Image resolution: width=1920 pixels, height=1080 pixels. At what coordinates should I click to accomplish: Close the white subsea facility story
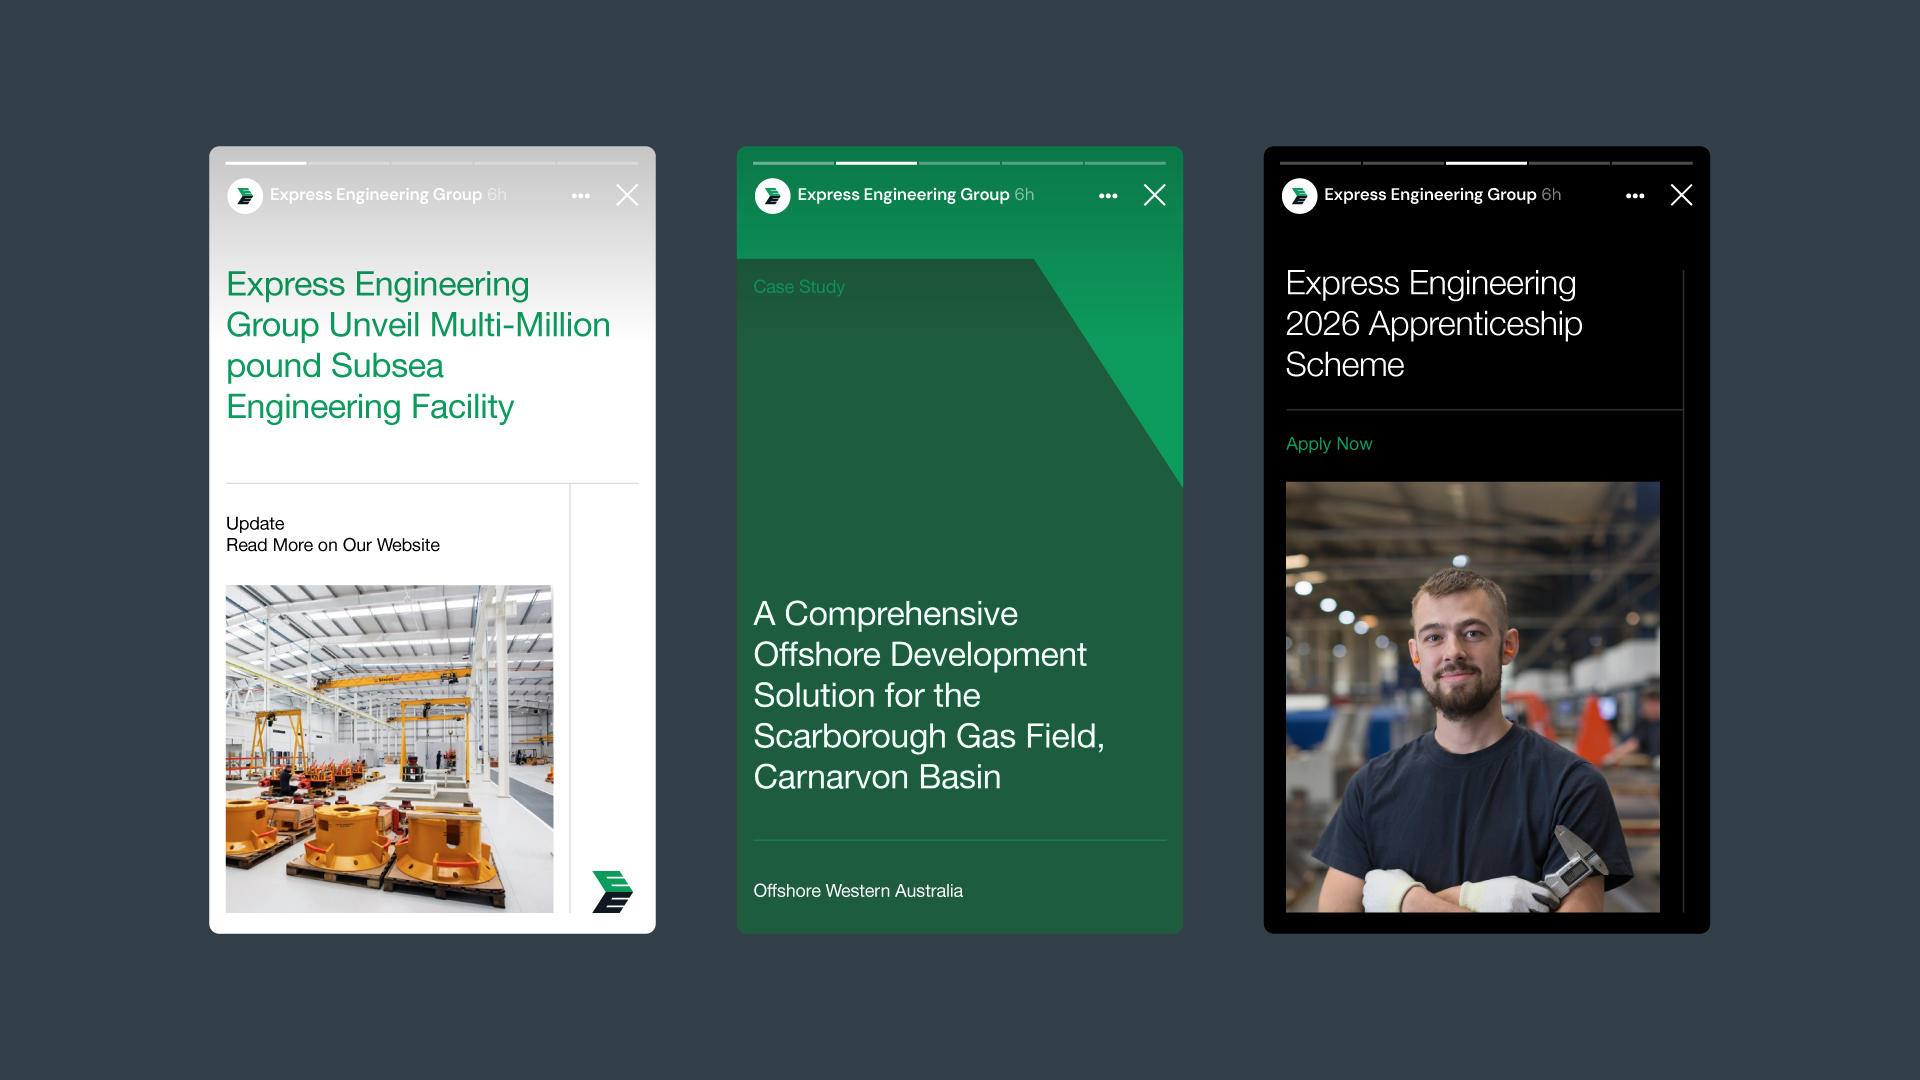[x=627, y=195]
